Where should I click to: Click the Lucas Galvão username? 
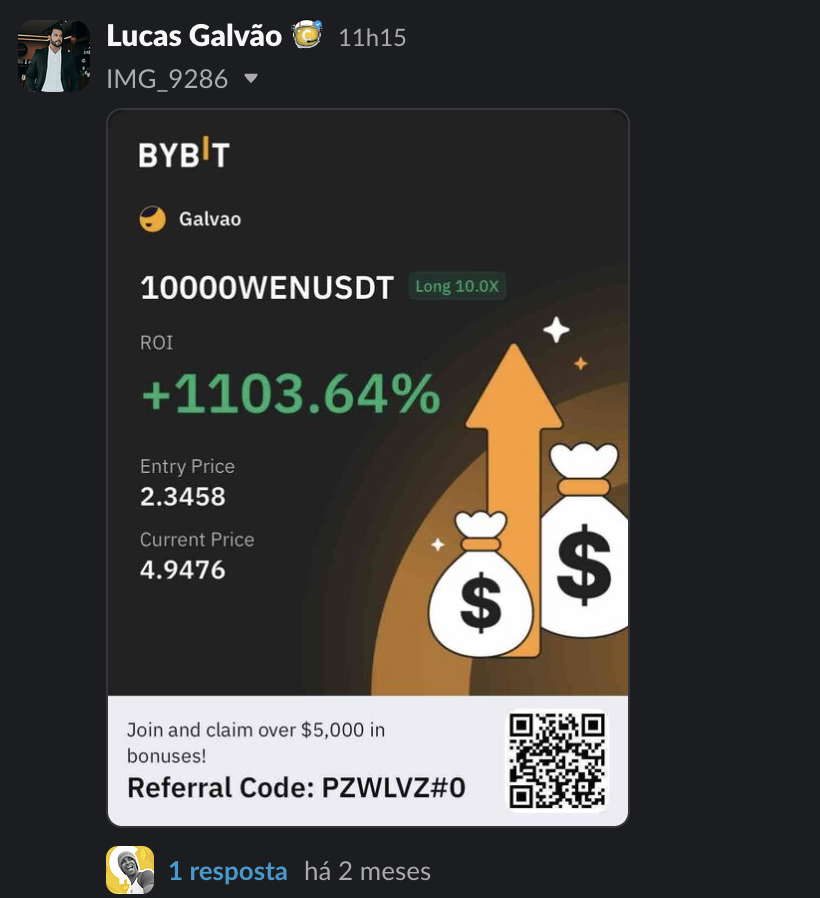tap(194, 36)
